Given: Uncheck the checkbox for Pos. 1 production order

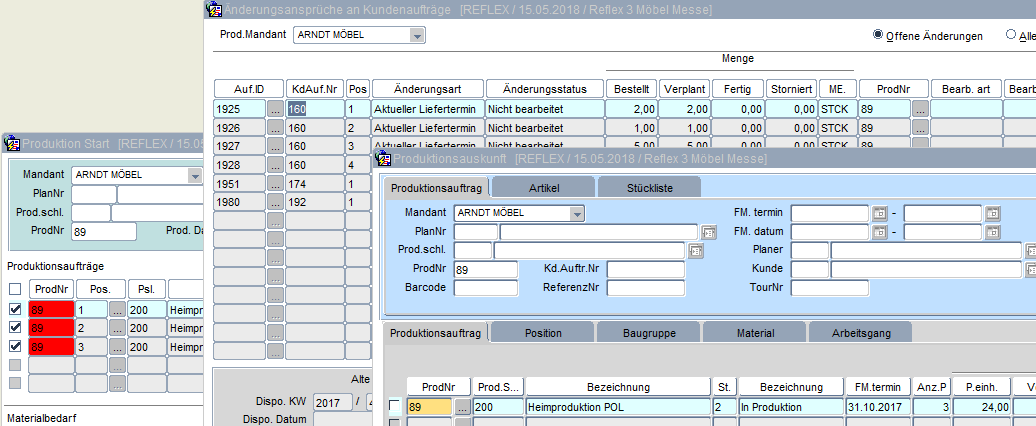Looking at the screenshot, I should click(x=14, y=310).
